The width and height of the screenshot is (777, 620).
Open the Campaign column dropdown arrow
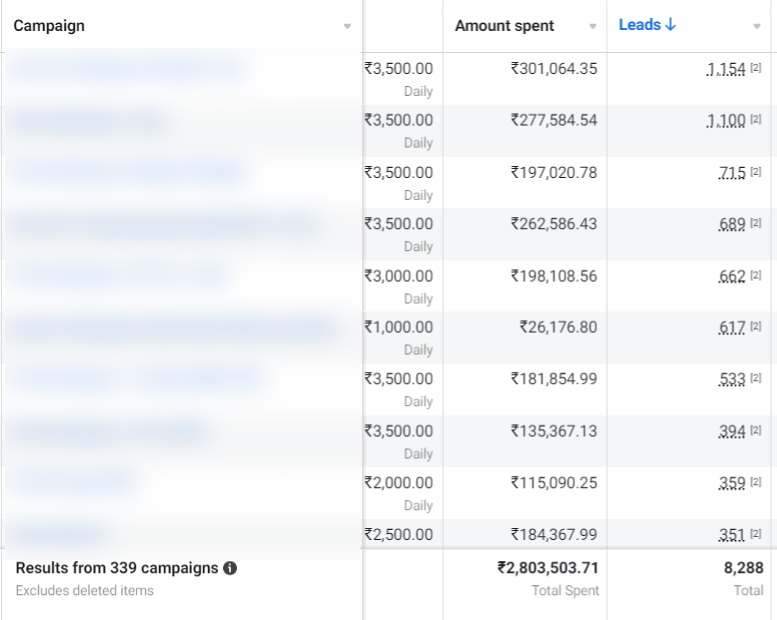coord(347,26)
